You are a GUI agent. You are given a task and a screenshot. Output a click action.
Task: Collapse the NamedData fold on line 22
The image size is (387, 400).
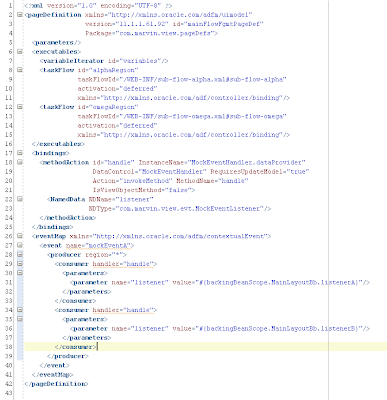(20, 199)
